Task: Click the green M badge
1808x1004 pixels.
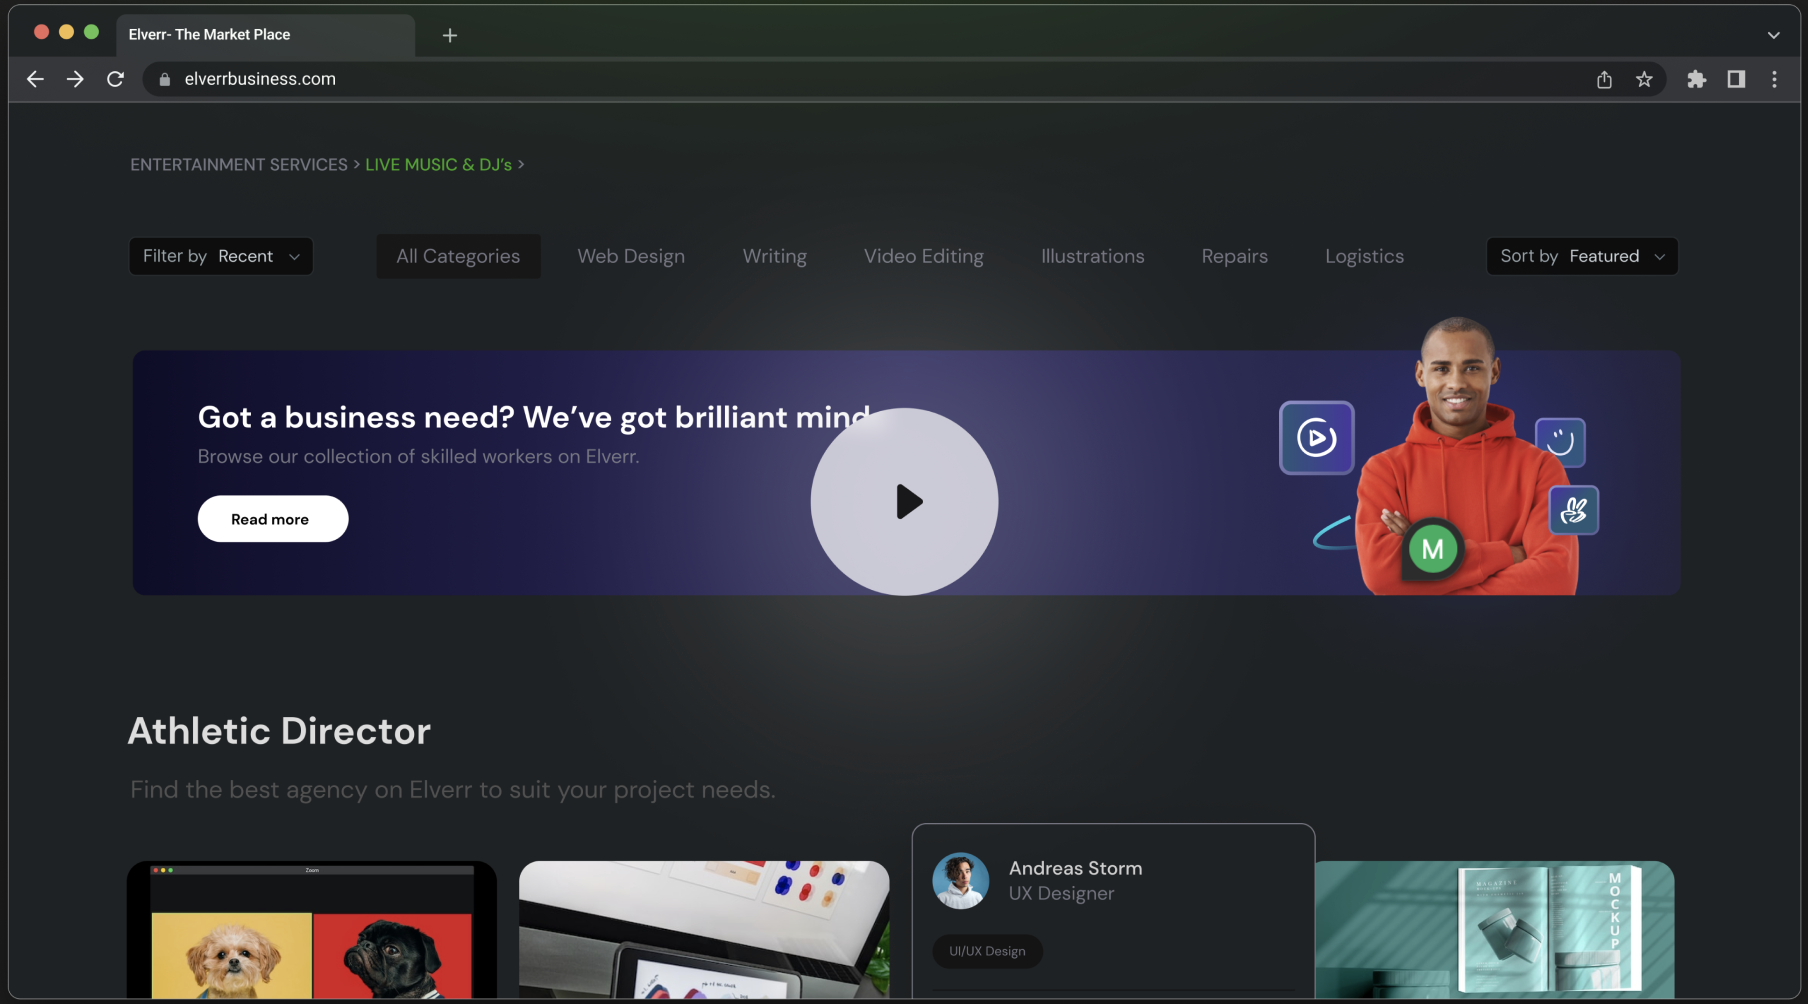Action: point(1432,549)
